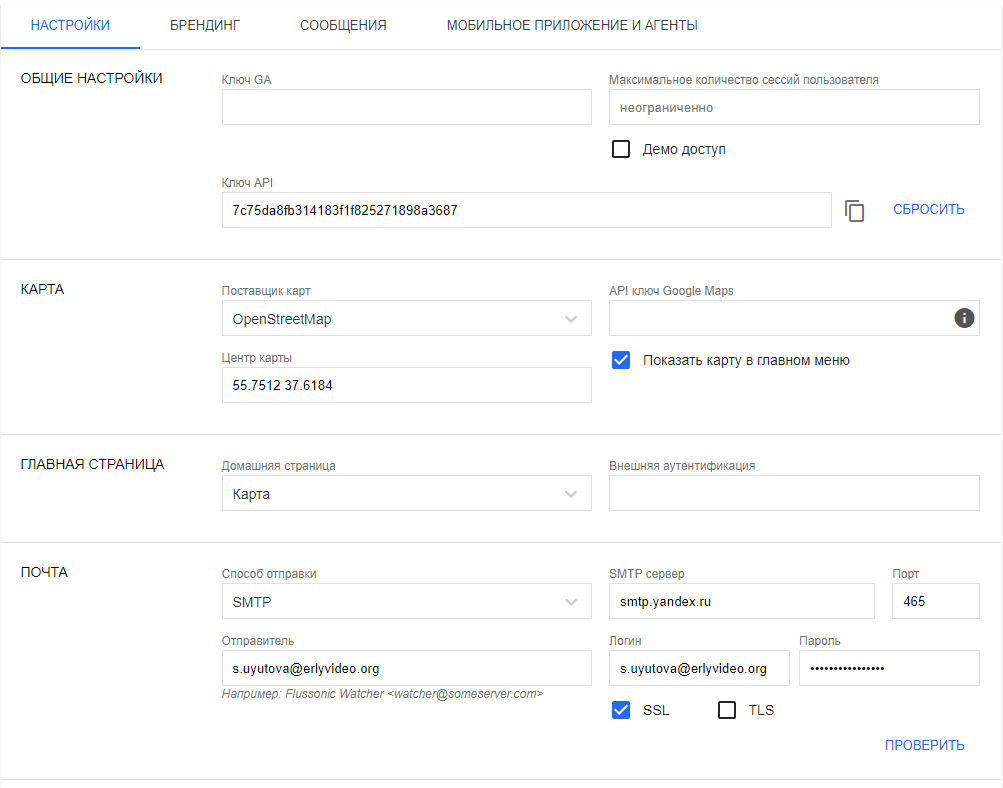The width and height of the screenshot is (1003, 788).
Task: Click the Пароль password field
Action: click(888, 668)
